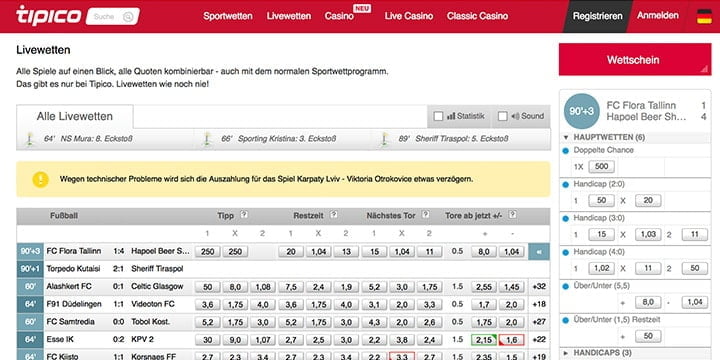Screen dimensions: 720x360
Task: Enable the Statistik checkbox
Action: pos(438,116)
